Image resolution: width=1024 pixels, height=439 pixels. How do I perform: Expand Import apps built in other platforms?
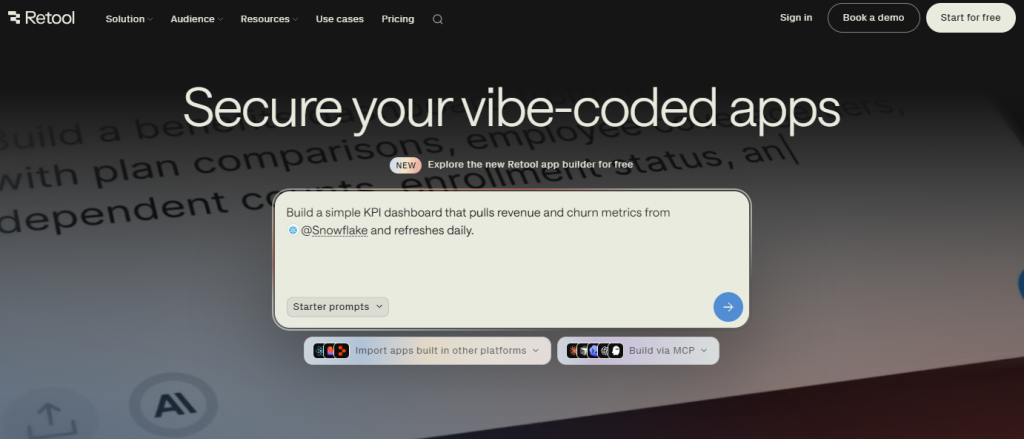427,351
